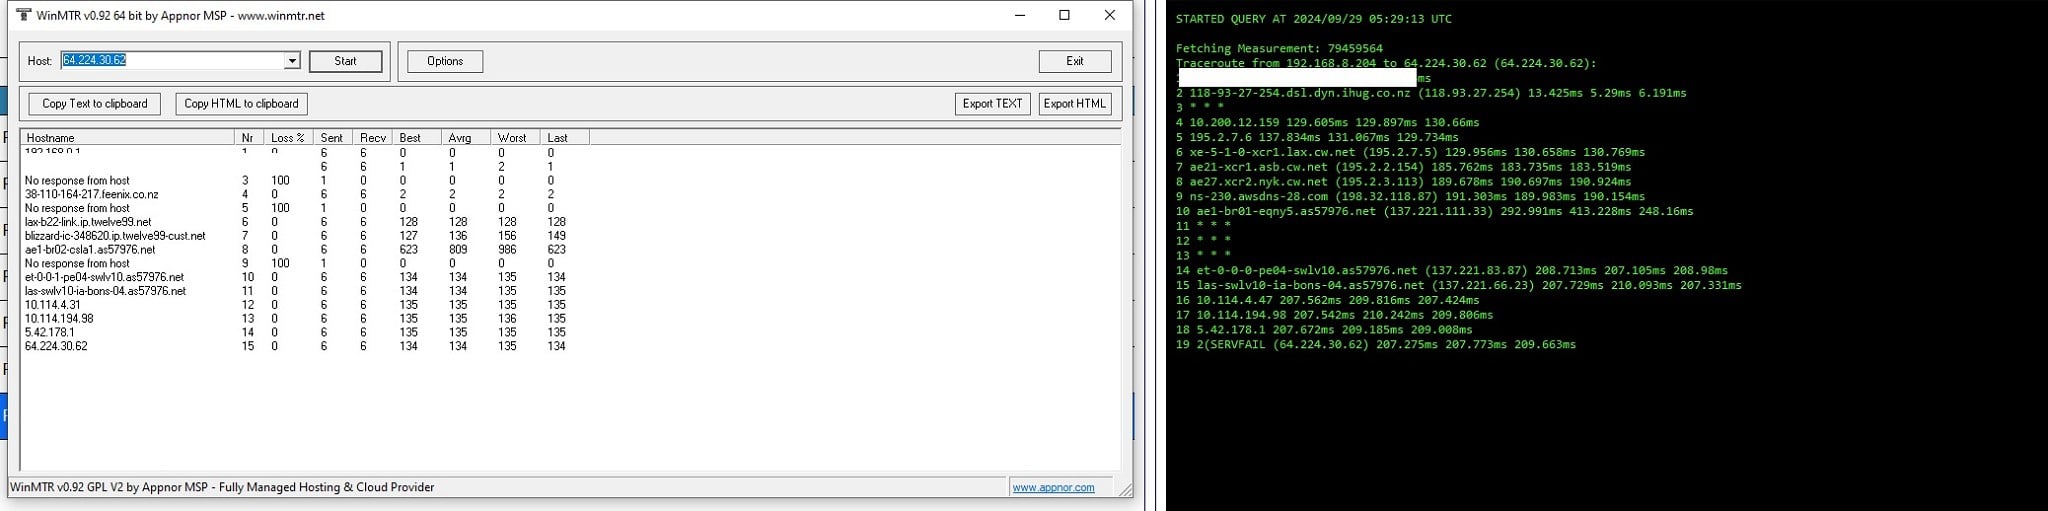Select the ae1-br02-csla1.as57976.net row
Image resolution: width=2048 pixels, height=511 pixels.
click(90, 250)
